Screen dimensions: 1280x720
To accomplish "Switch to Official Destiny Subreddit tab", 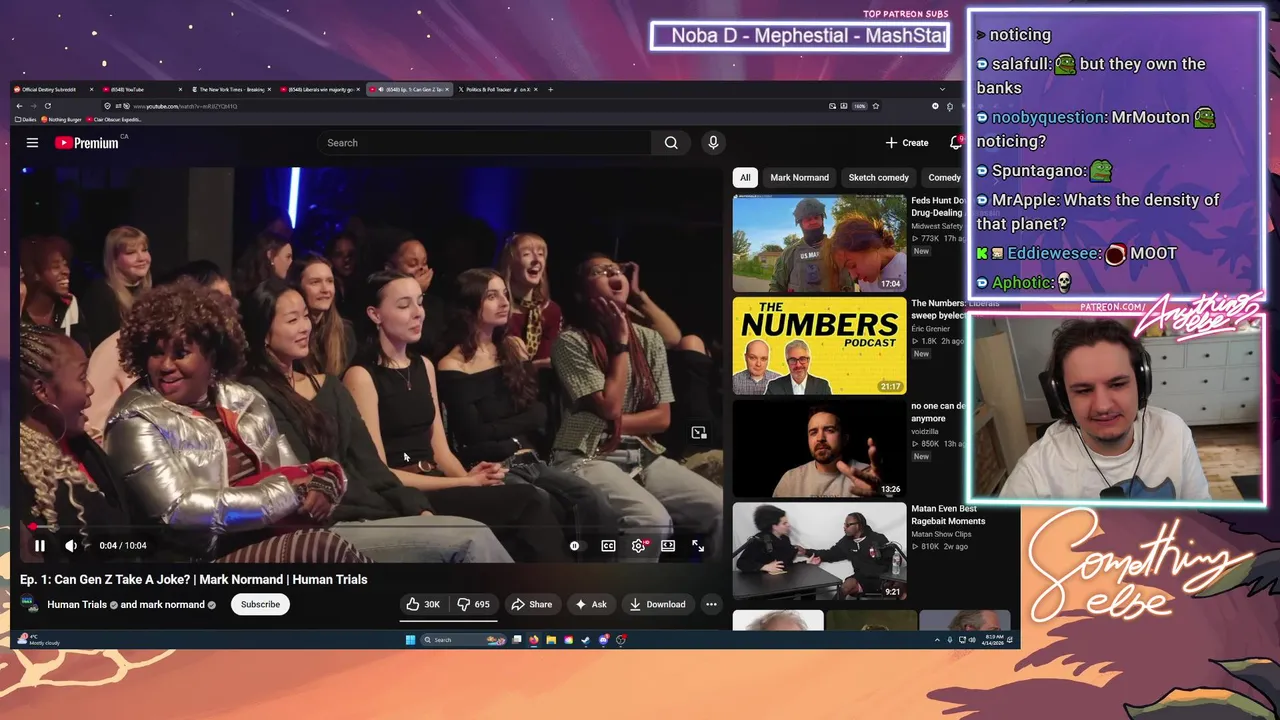I will coord(52,90).
